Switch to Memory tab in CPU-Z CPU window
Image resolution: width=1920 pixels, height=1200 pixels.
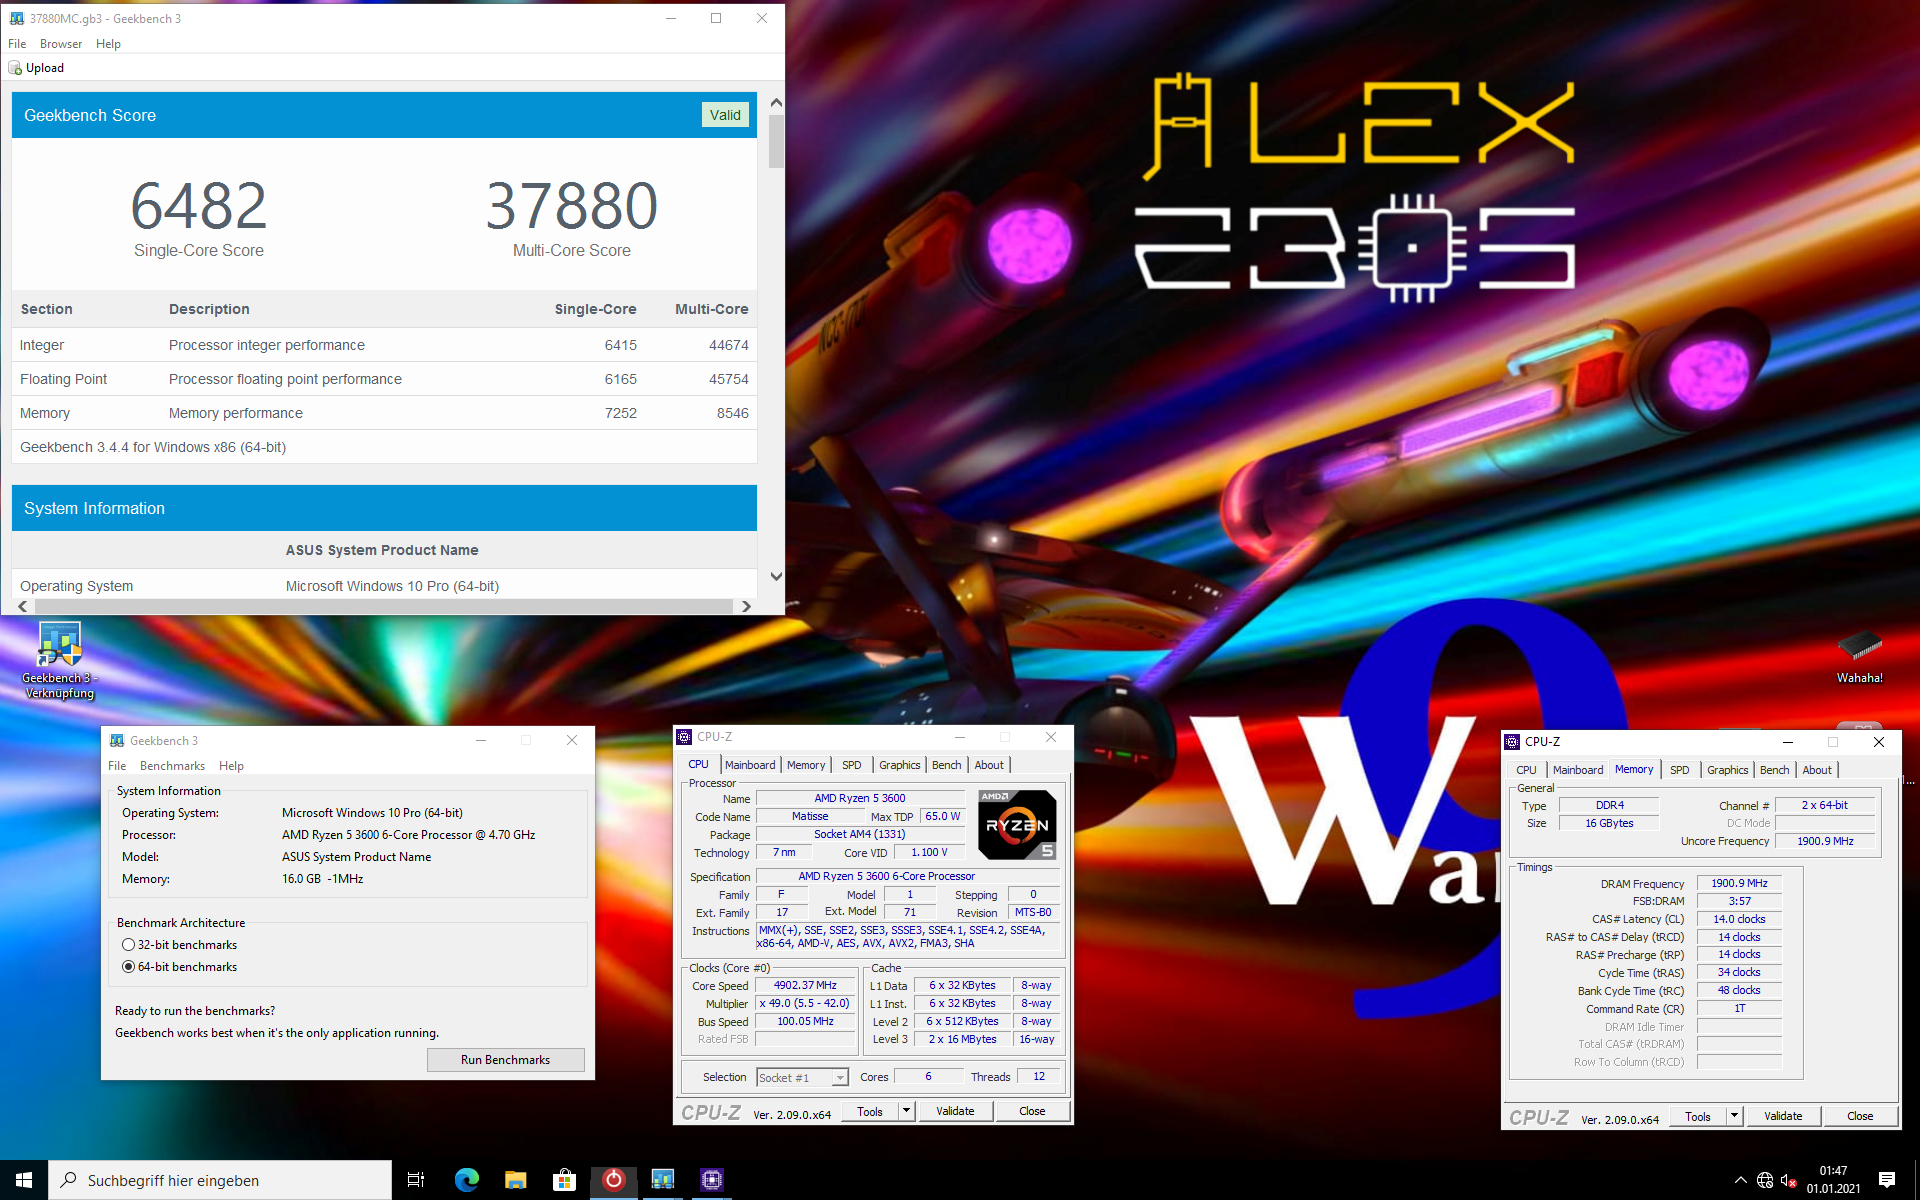pos(806,765)
